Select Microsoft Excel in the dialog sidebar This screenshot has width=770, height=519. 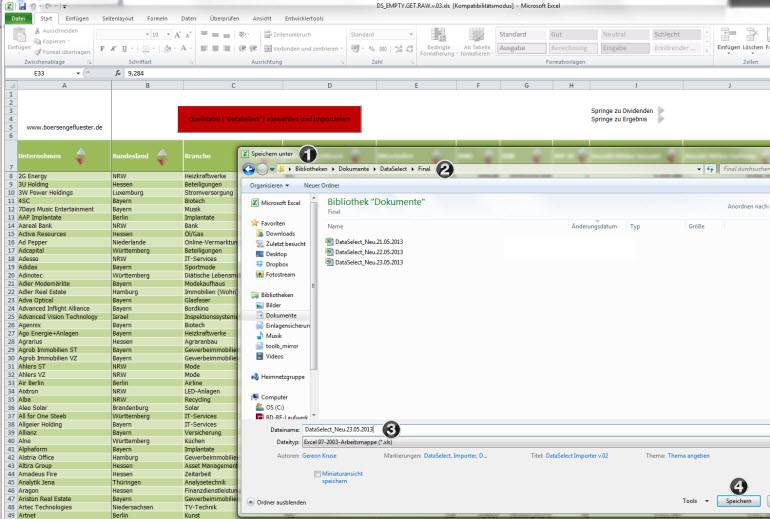(275, 203)
